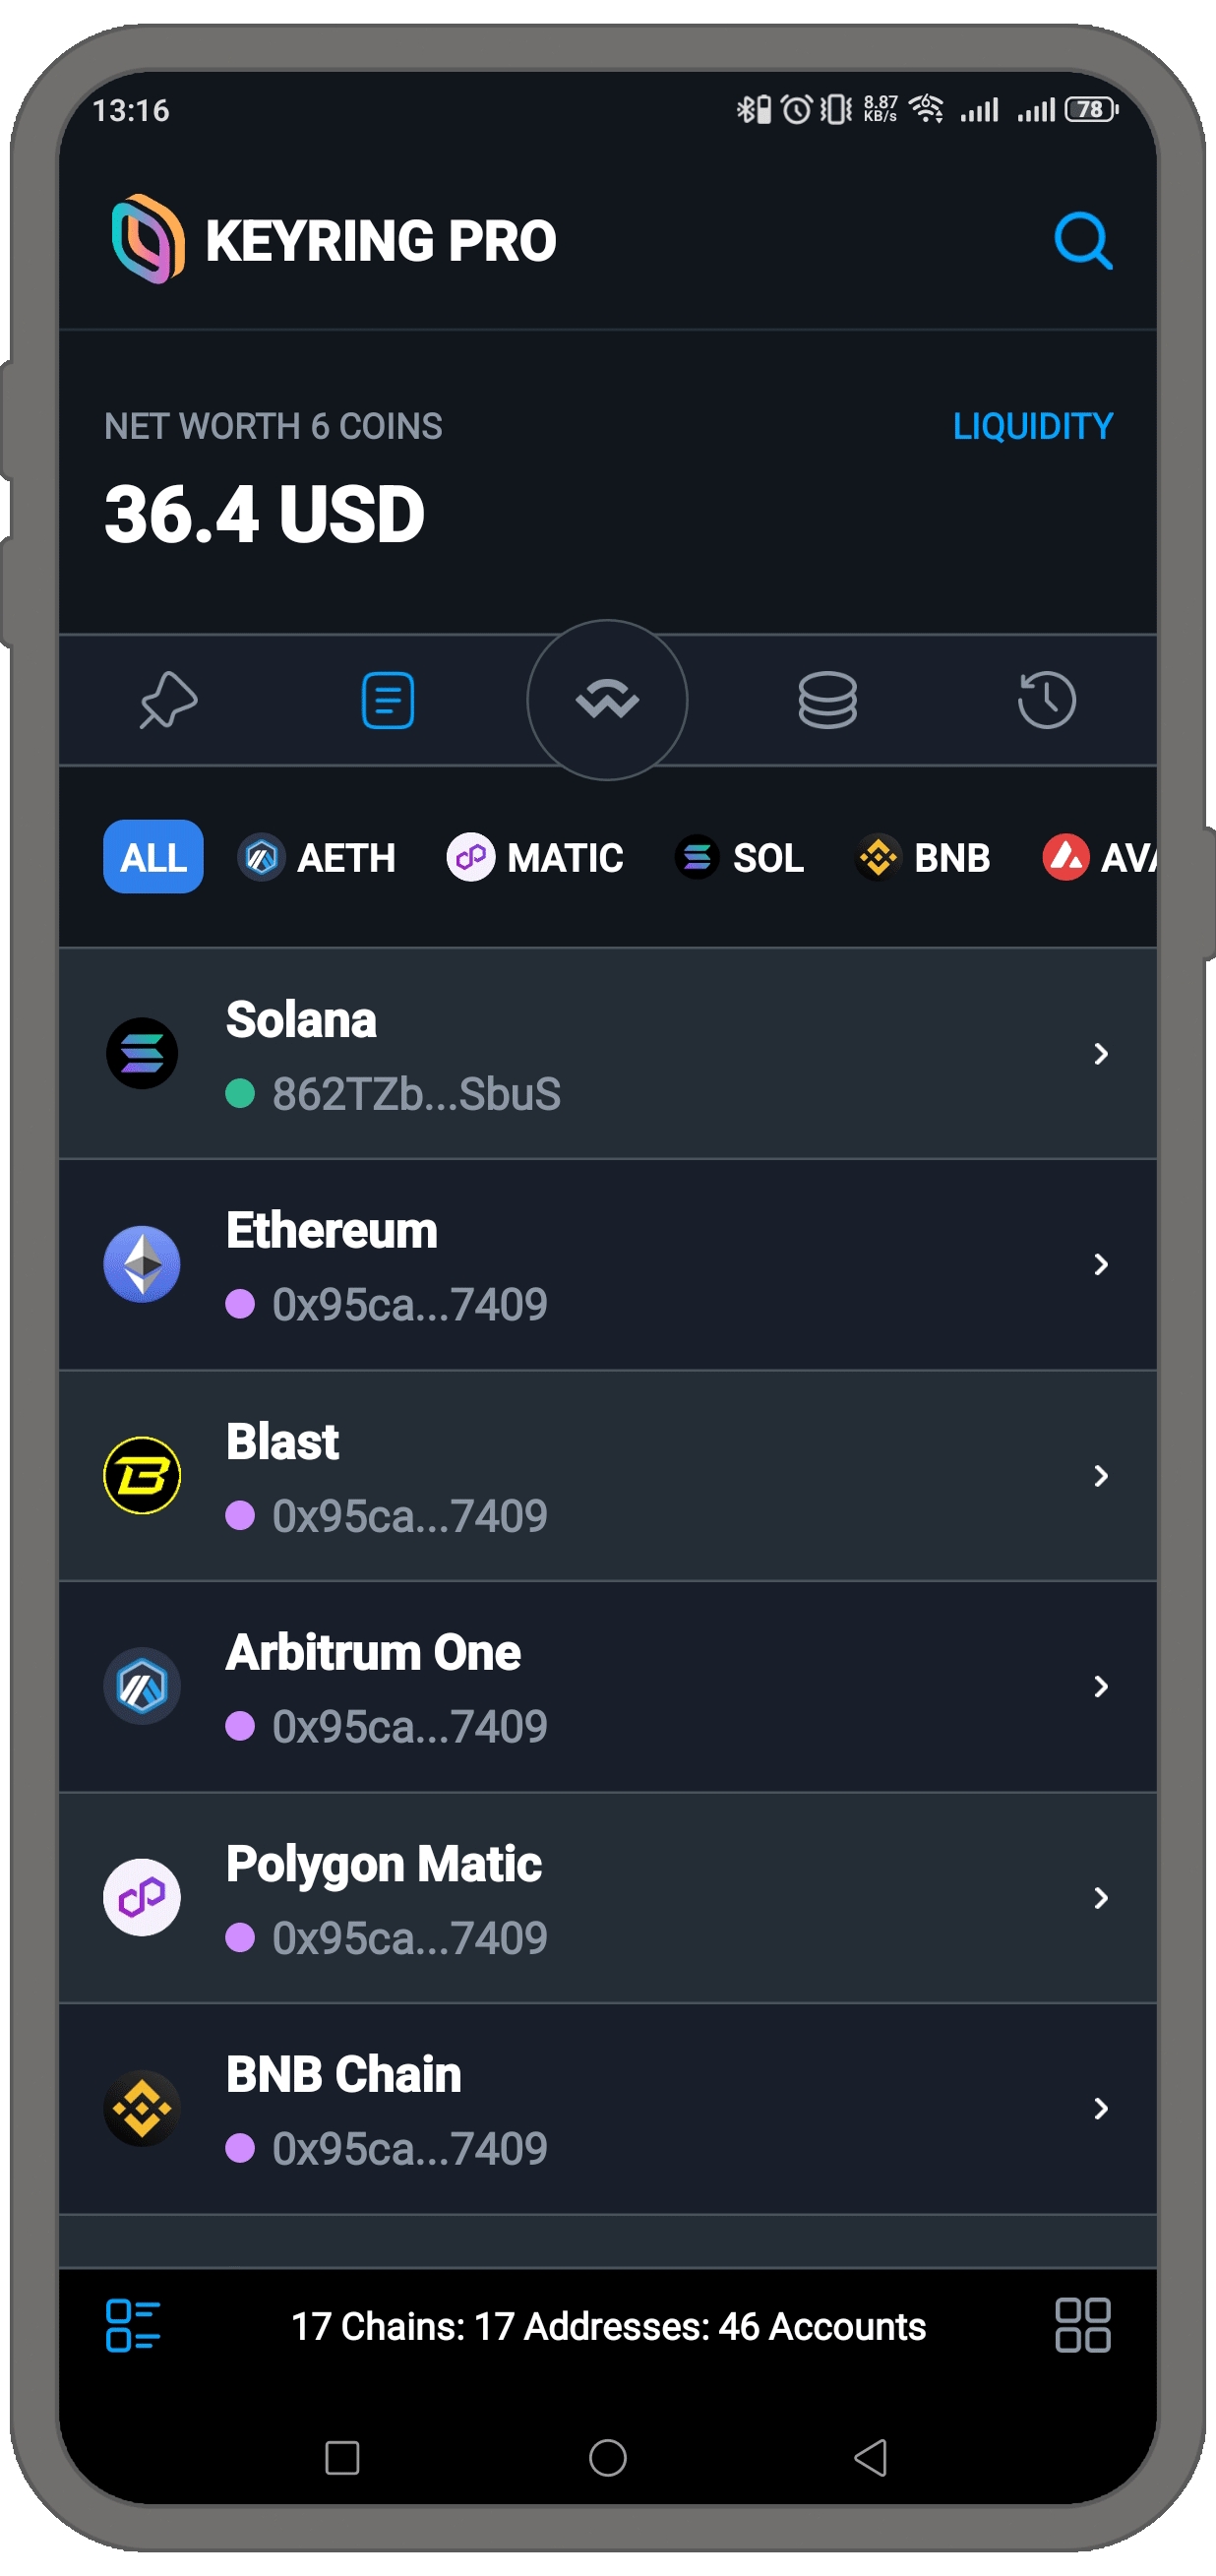
Task: Filter accounts by MATIC chain
Action: [535, 857]
